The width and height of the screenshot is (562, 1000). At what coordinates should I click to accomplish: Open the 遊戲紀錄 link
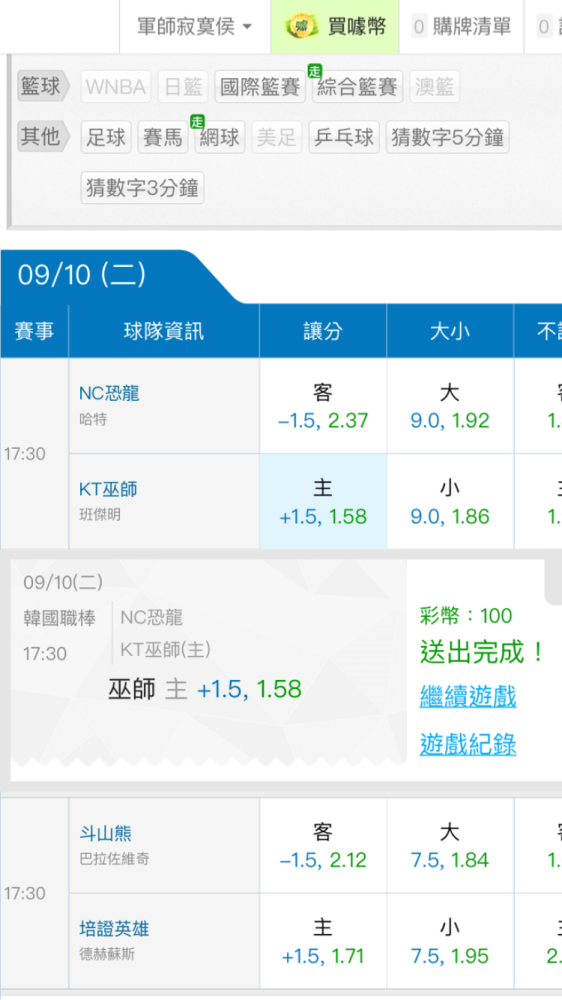(468, 744)
